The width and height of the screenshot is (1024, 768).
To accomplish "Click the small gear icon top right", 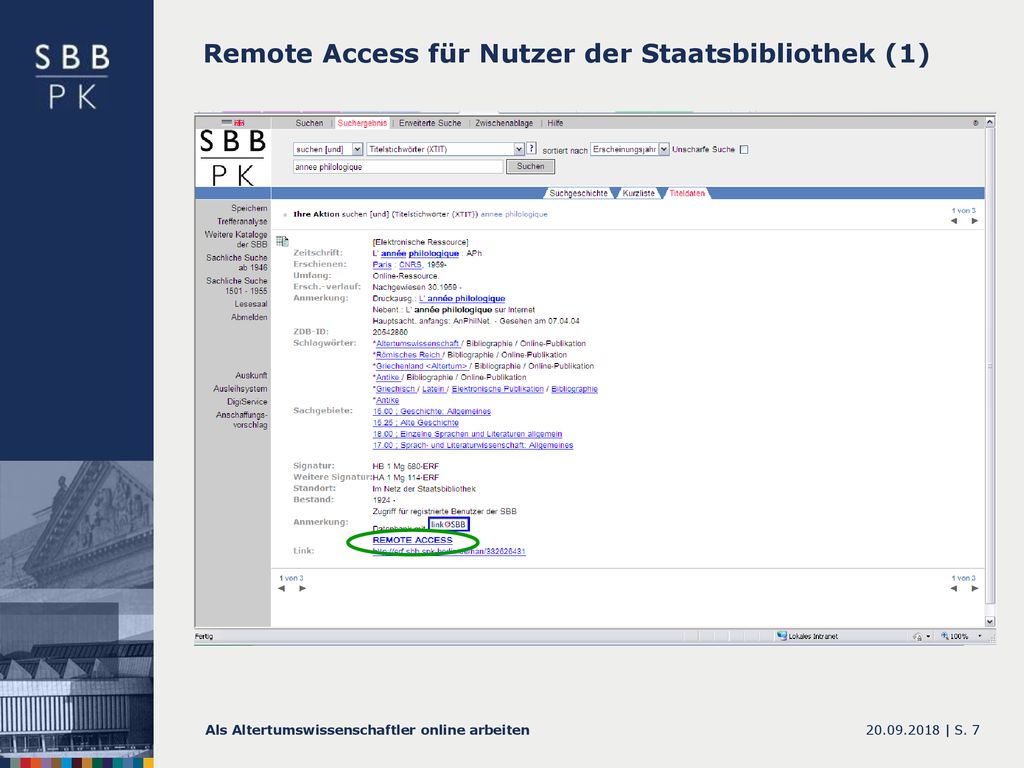I will click(x=976, y=123).
